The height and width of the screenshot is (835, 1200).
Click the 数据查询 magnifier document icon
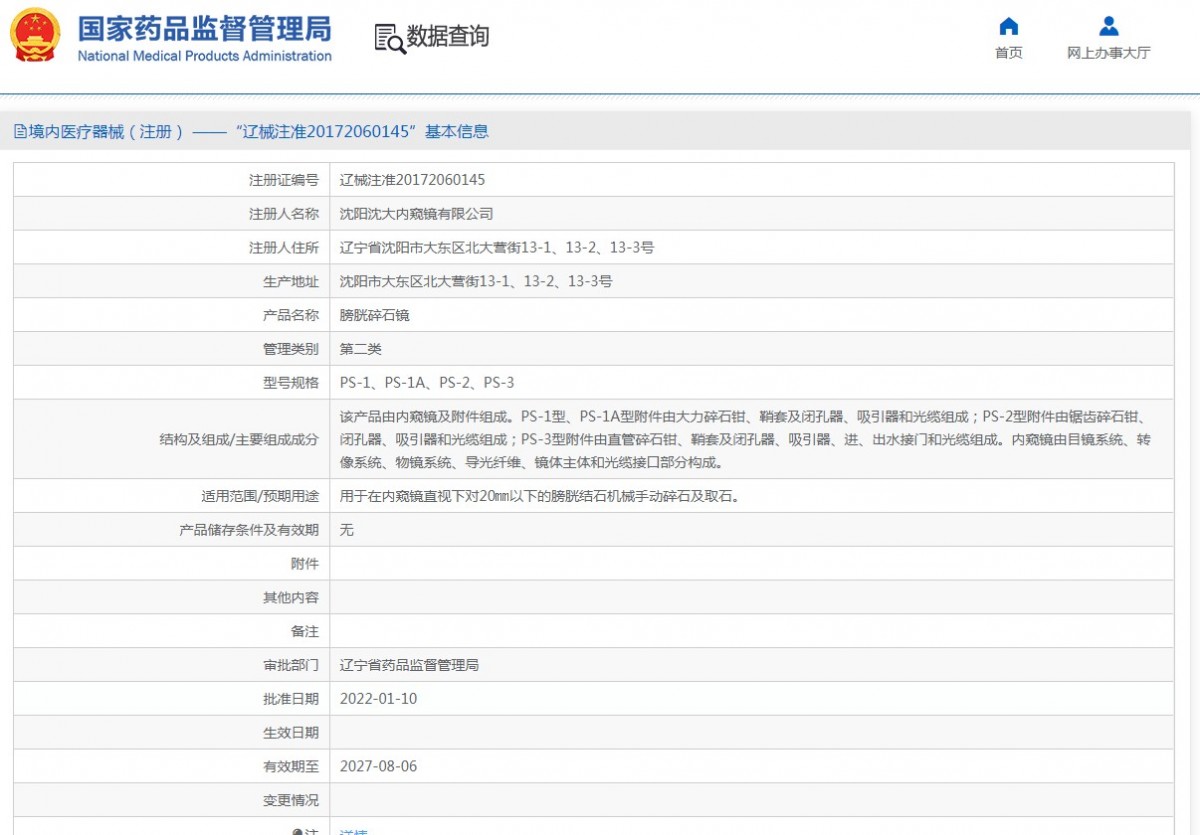(x=389, y=38)
